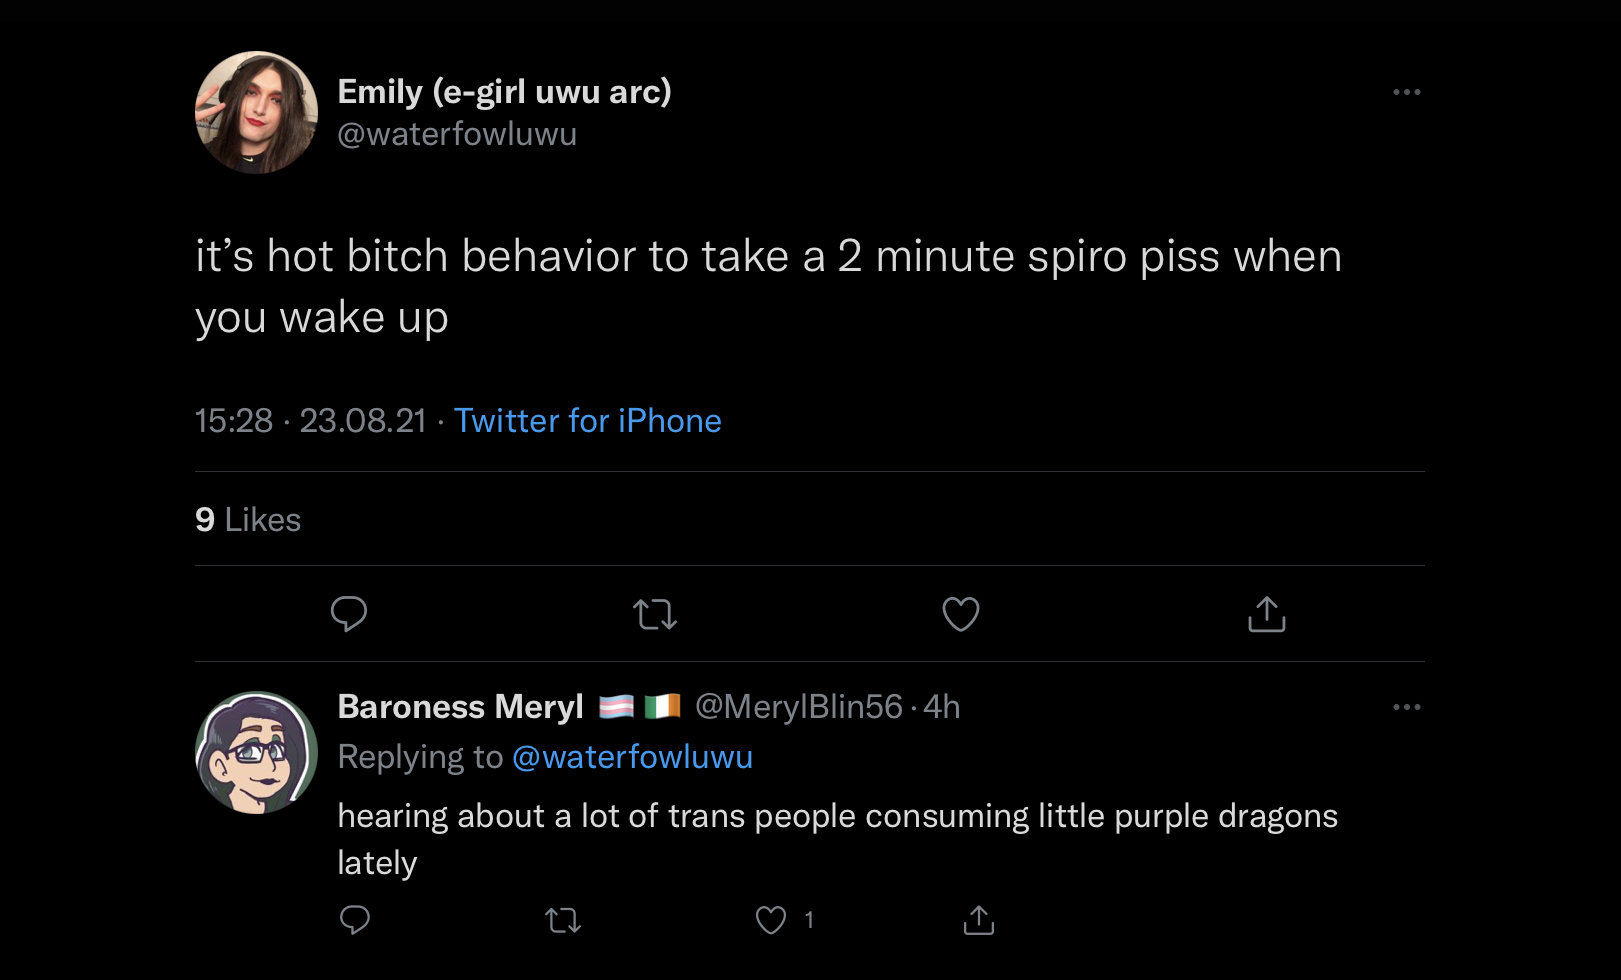Open @waterfowluwu handle under Emily's name

457,134
